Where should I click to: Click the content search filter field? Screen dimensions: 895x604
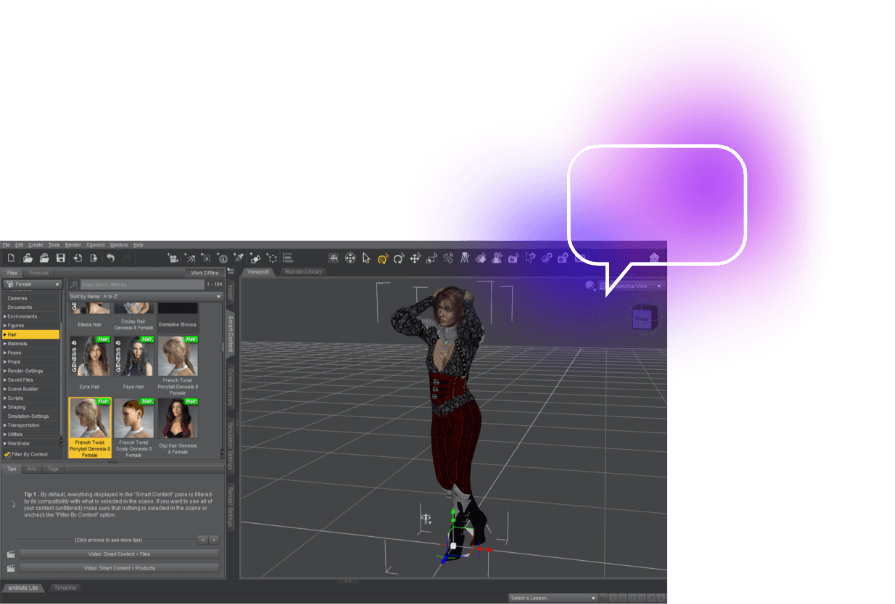(x=140, y=285)
